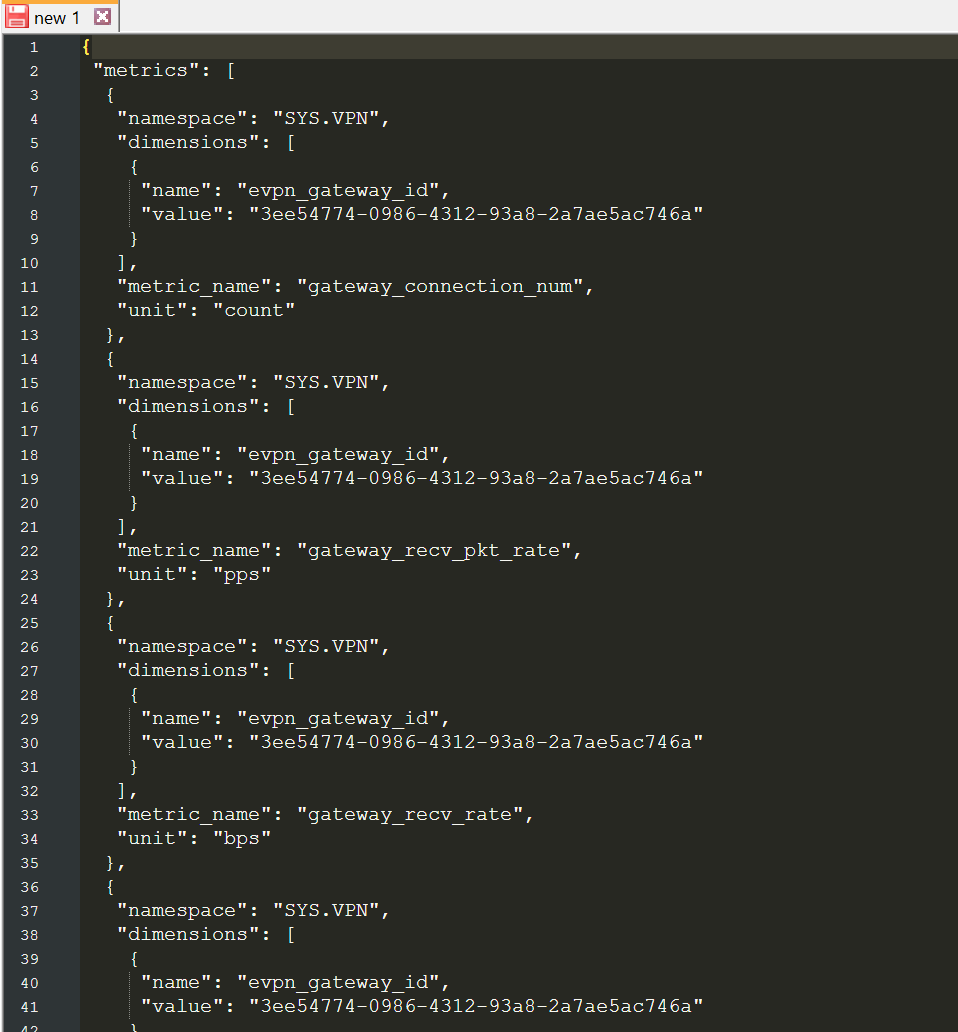Click the gateway ID value on line 8

[475, 215]
